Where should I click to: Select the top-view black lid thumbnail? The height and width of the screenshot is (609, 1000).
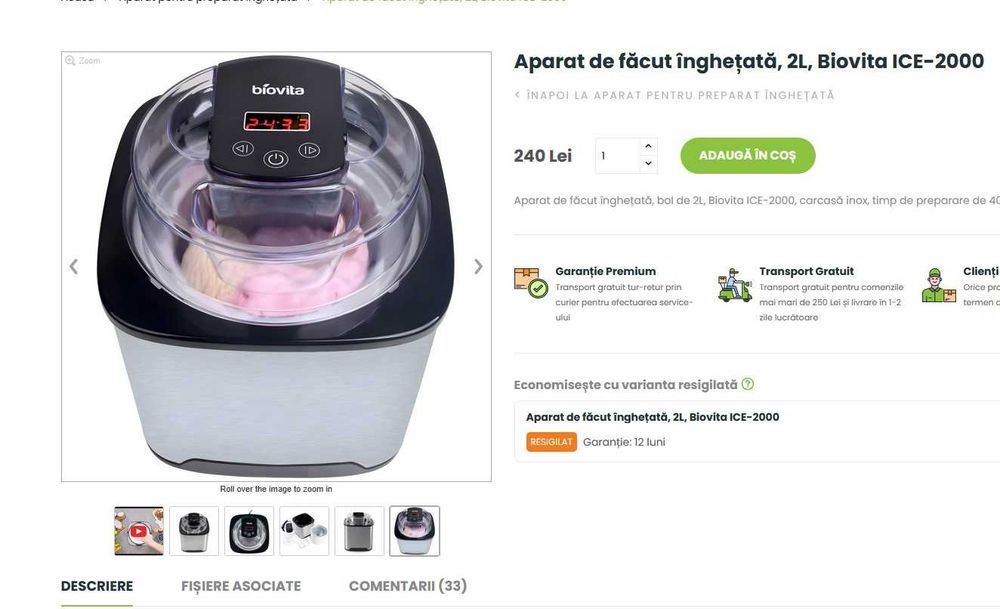click(x=249, y=531)
